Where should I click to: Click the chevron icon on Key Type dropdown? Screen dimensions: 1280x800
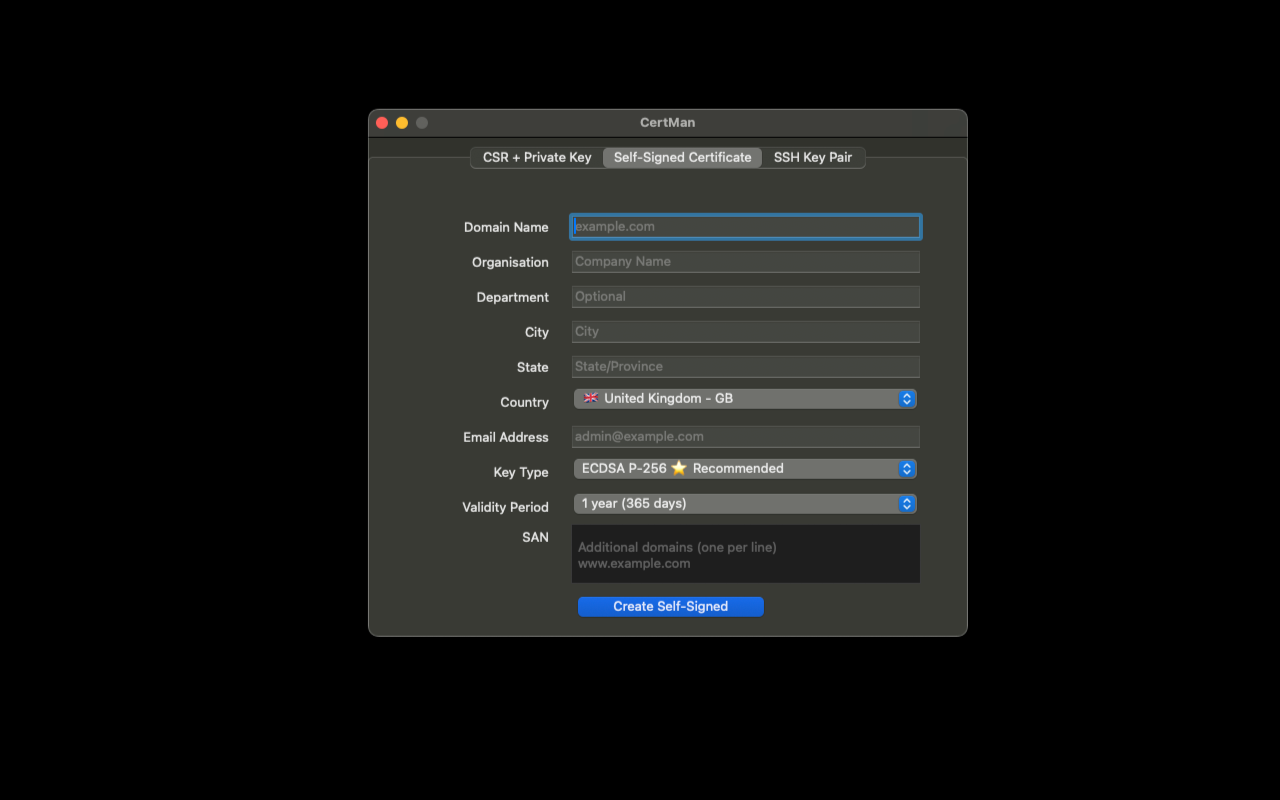click(x=907, y=468)
